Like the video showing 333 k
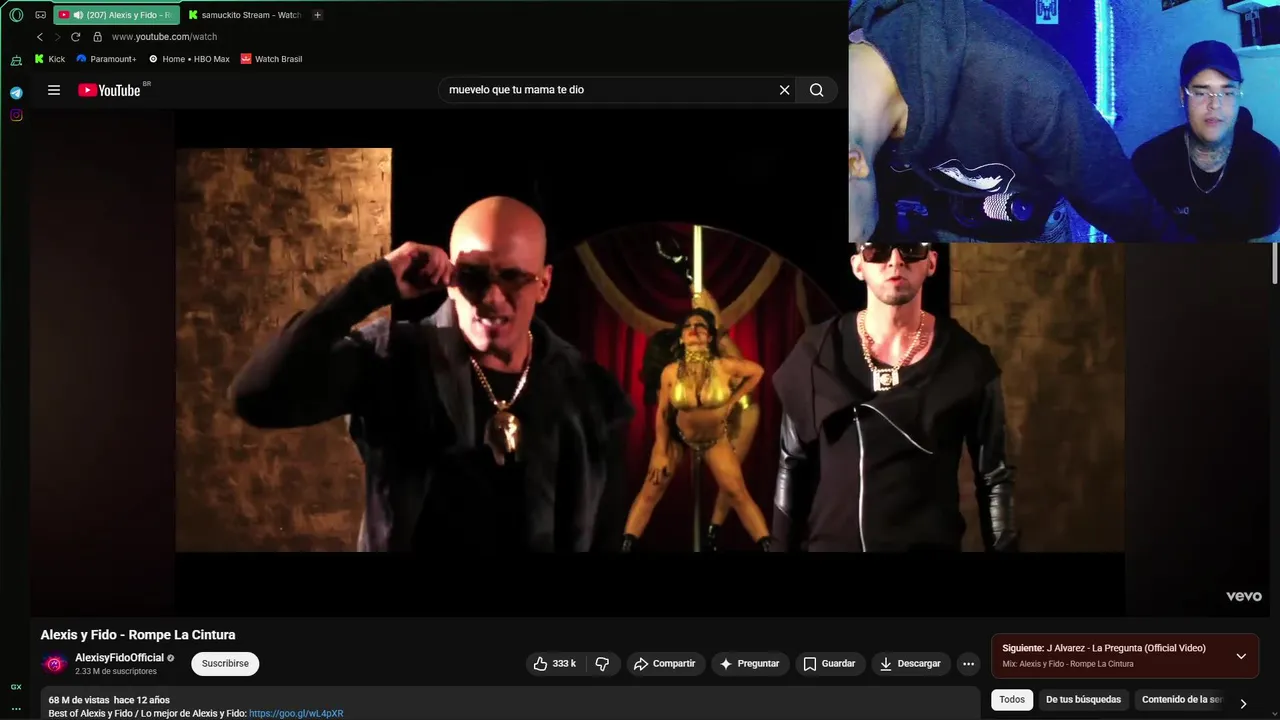This screenshot has width=1280, height=720. click(555, 664)
